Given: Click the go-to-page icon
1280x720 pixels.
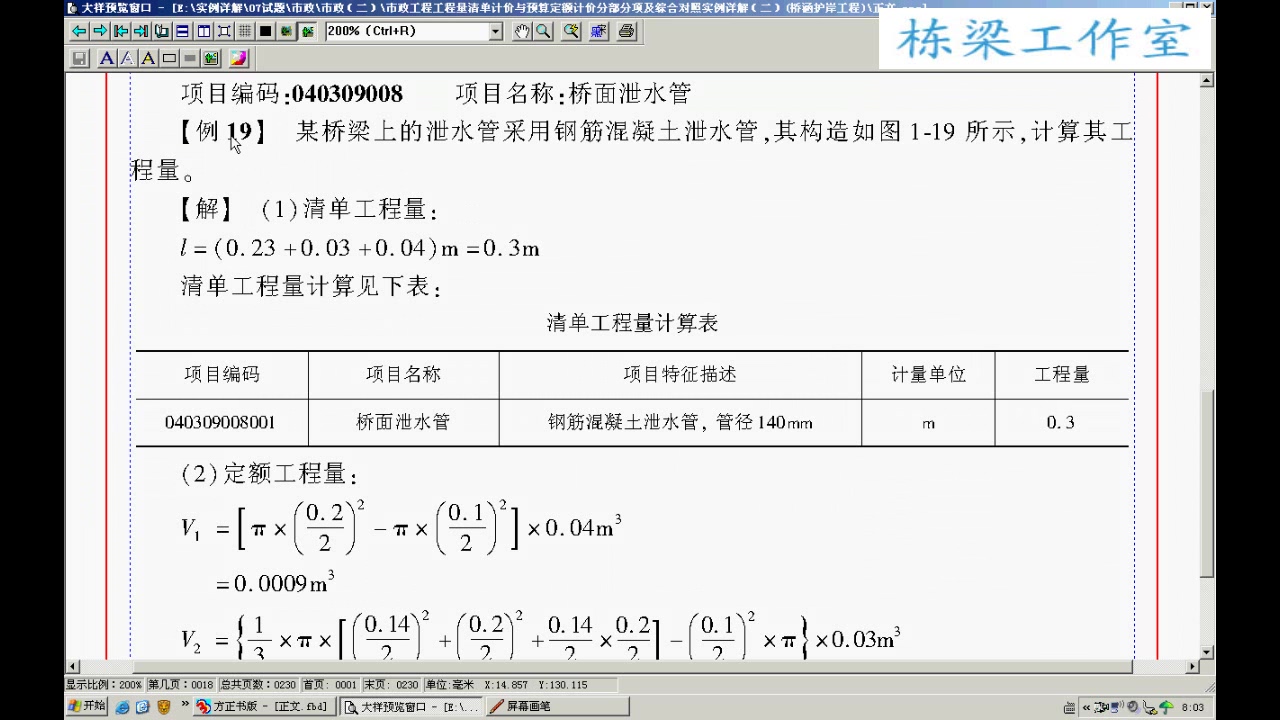Looking at the screenshot, I should click(x=162, y=31).
